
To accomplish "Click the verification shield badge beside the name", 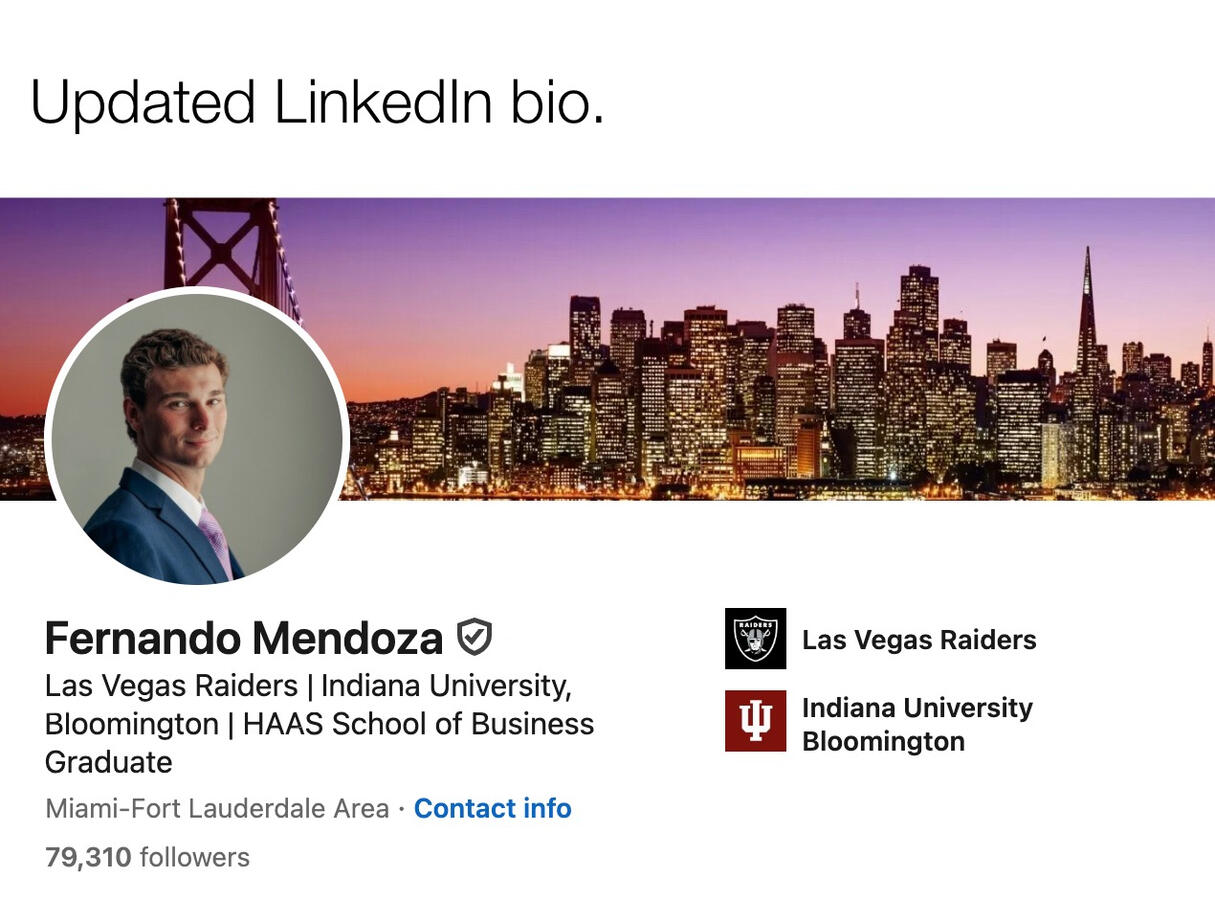I will point(474,637).
